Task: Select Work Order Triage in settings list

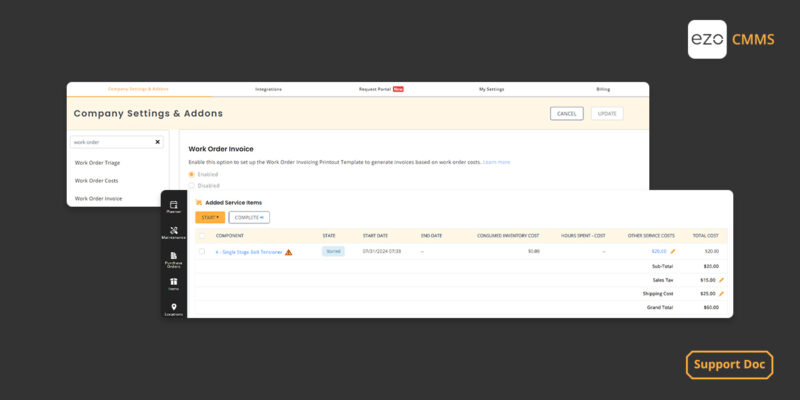Action: (x=97, y=163)
